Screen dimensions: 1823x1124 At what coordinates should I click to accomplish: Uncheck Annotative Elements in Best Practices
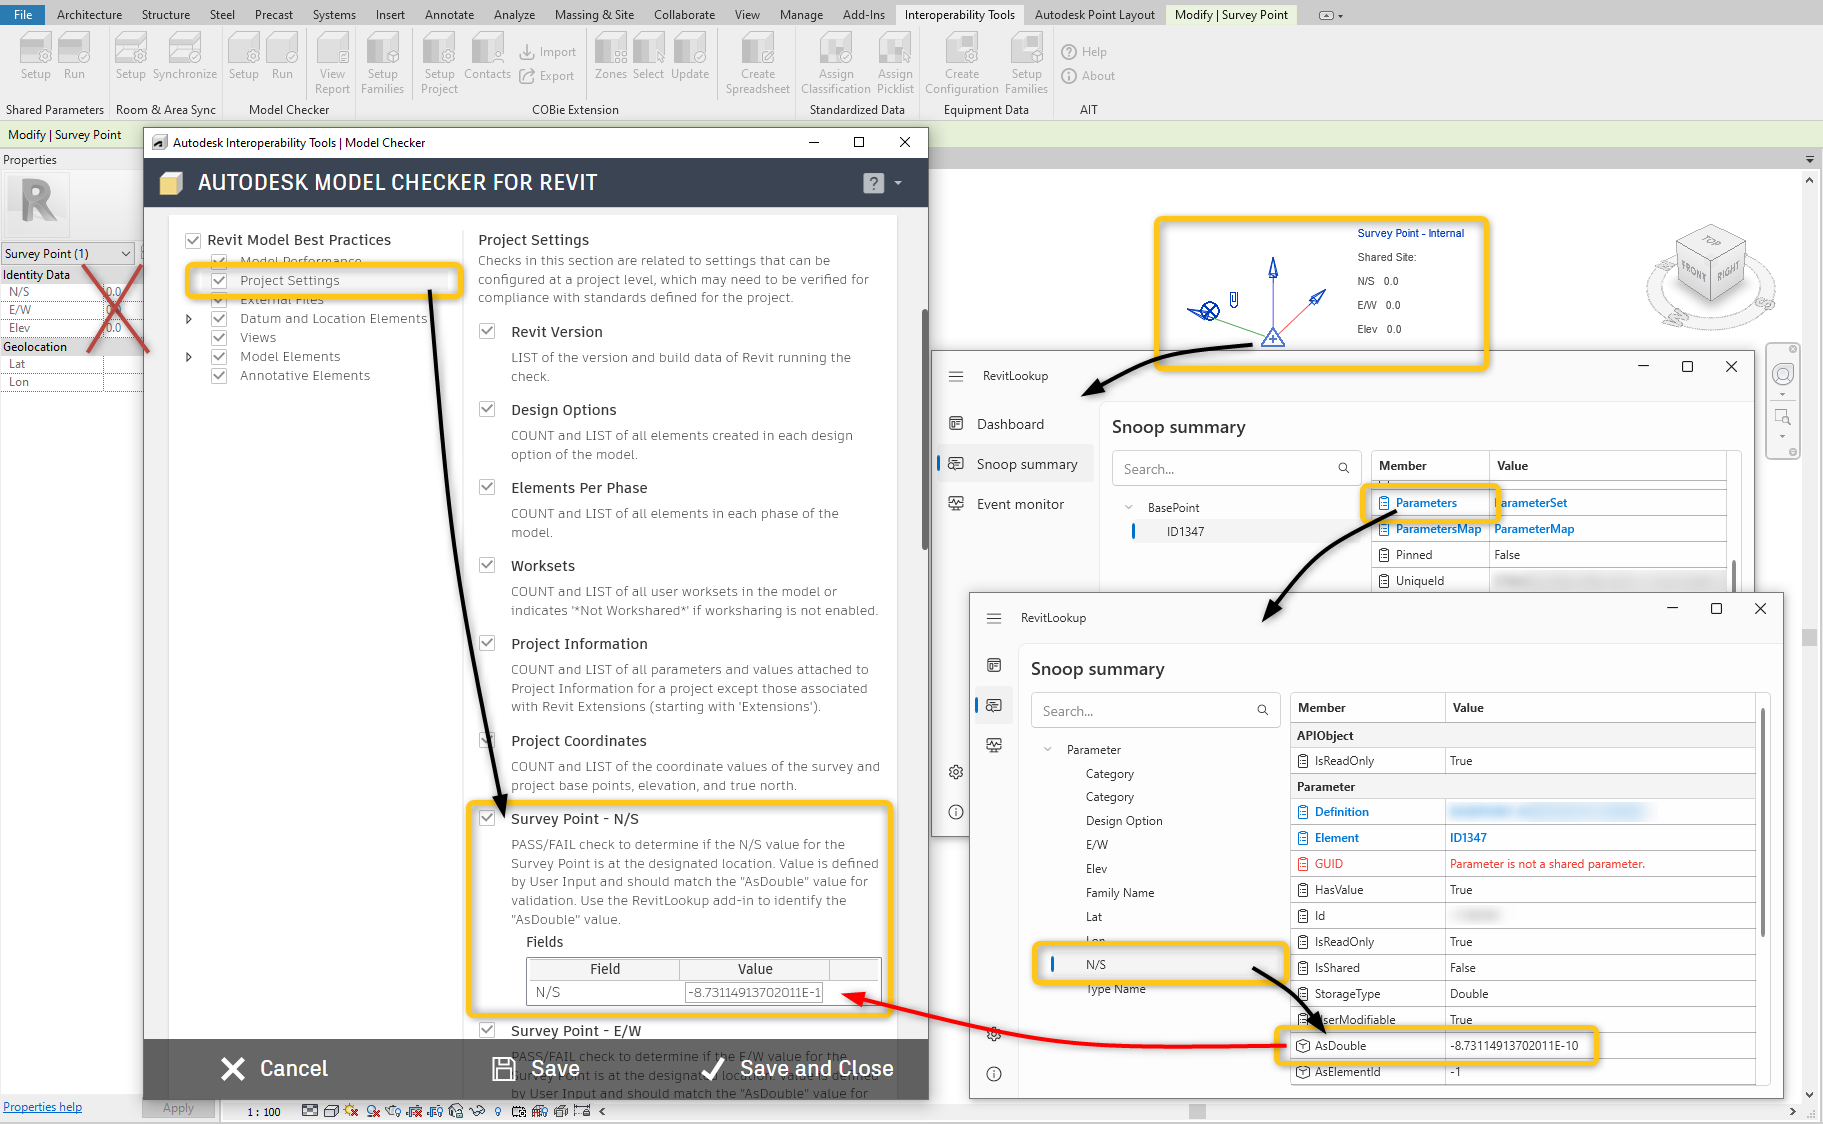(219, 375)
